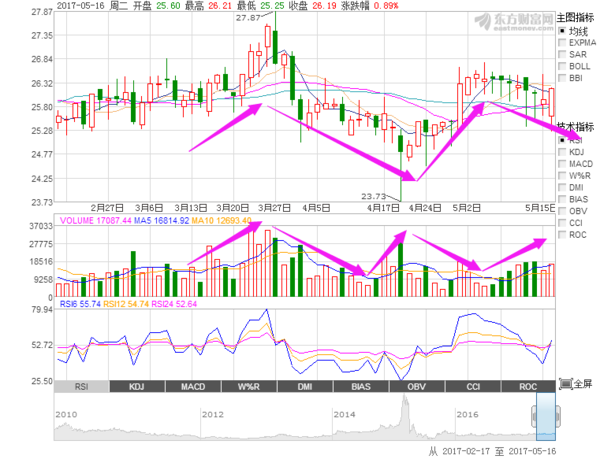Click the blue range selector window on timeline
Screen dimensions: 600x459
pos(546,417)
